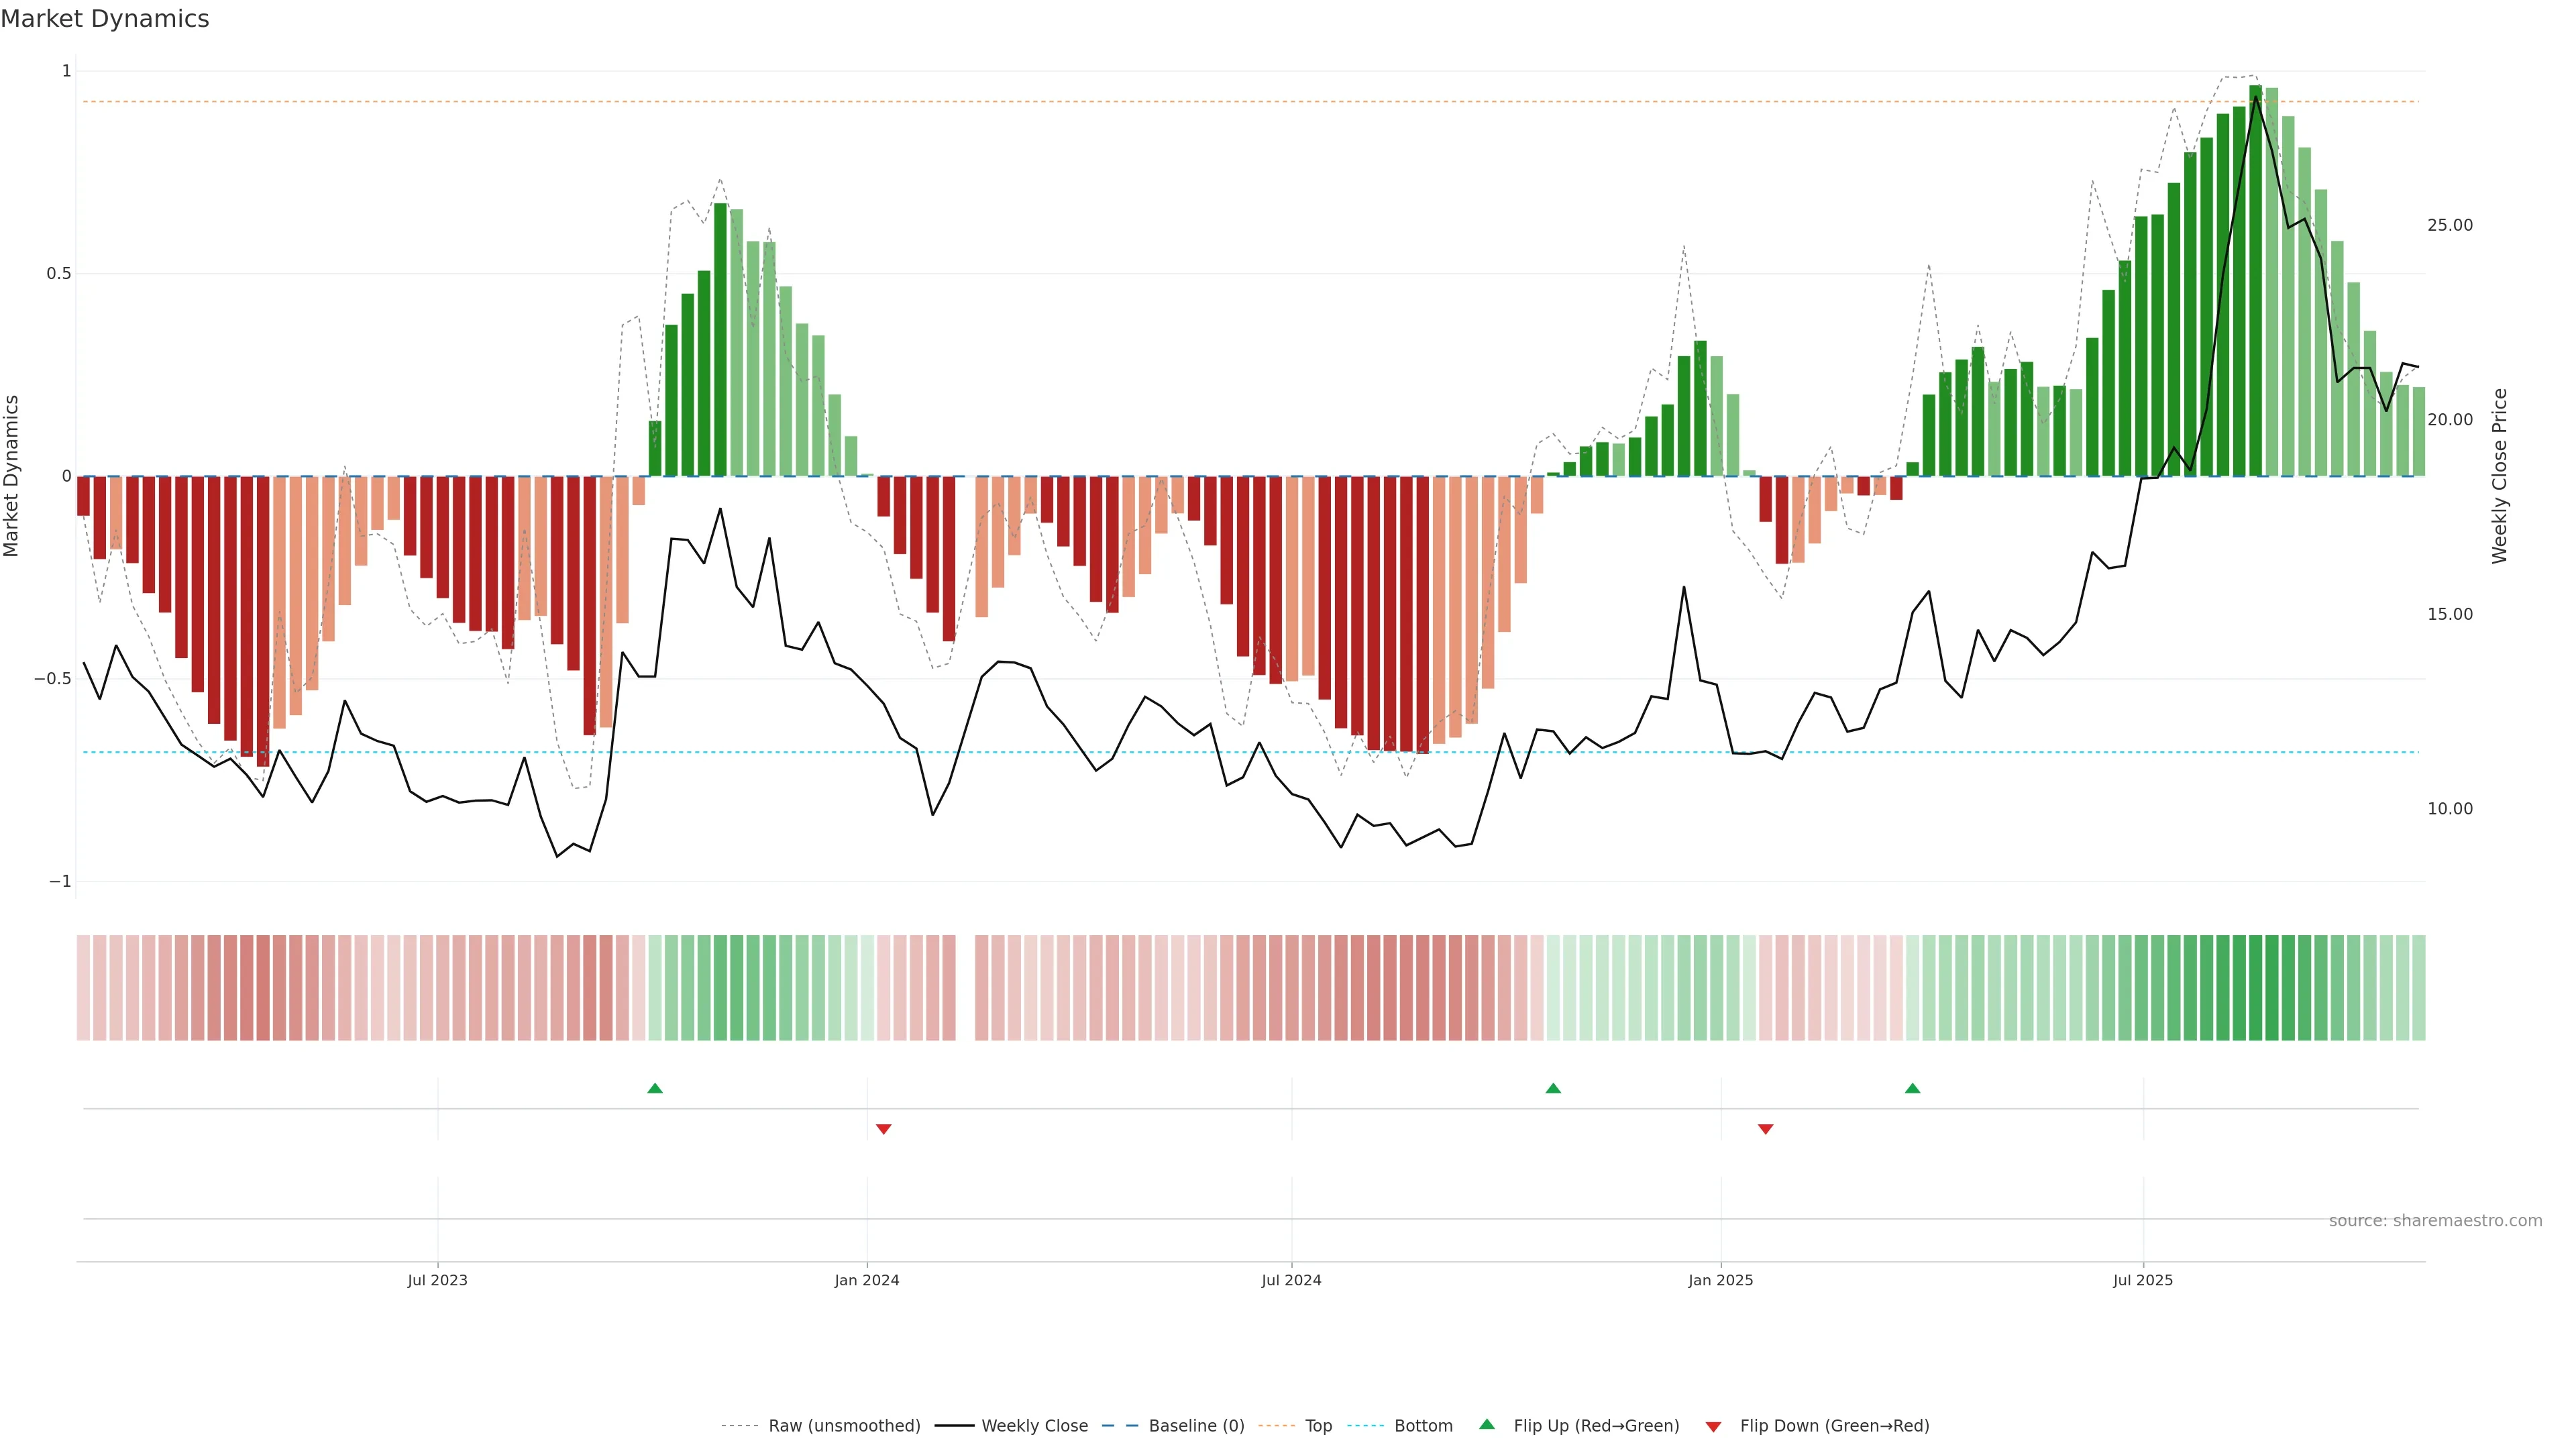This screenshot has width=2576, height=1449.
Task: Click the last green Flip Up triangle marker
Action: [x=1912, y=1088]
